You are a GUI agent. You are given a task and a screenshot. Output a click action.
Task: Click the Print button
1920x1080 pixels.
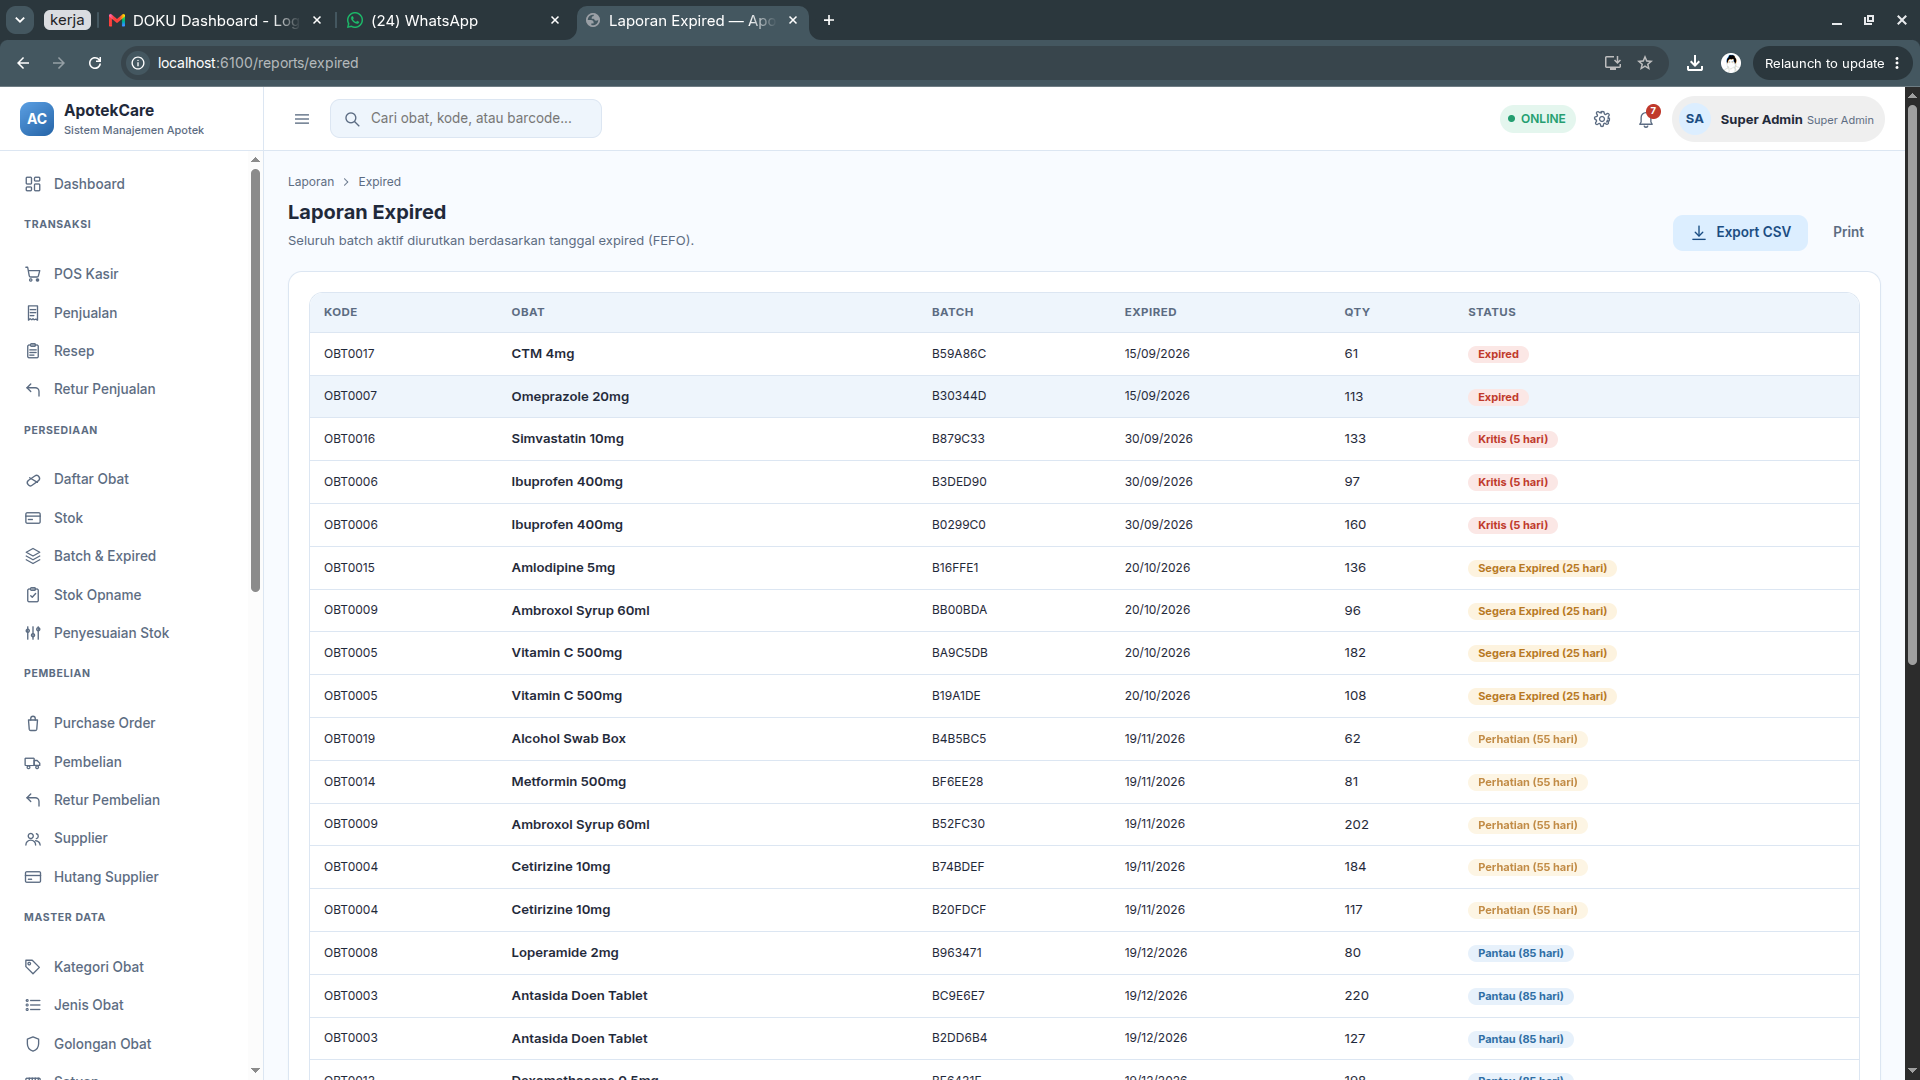coord(1848,232)
